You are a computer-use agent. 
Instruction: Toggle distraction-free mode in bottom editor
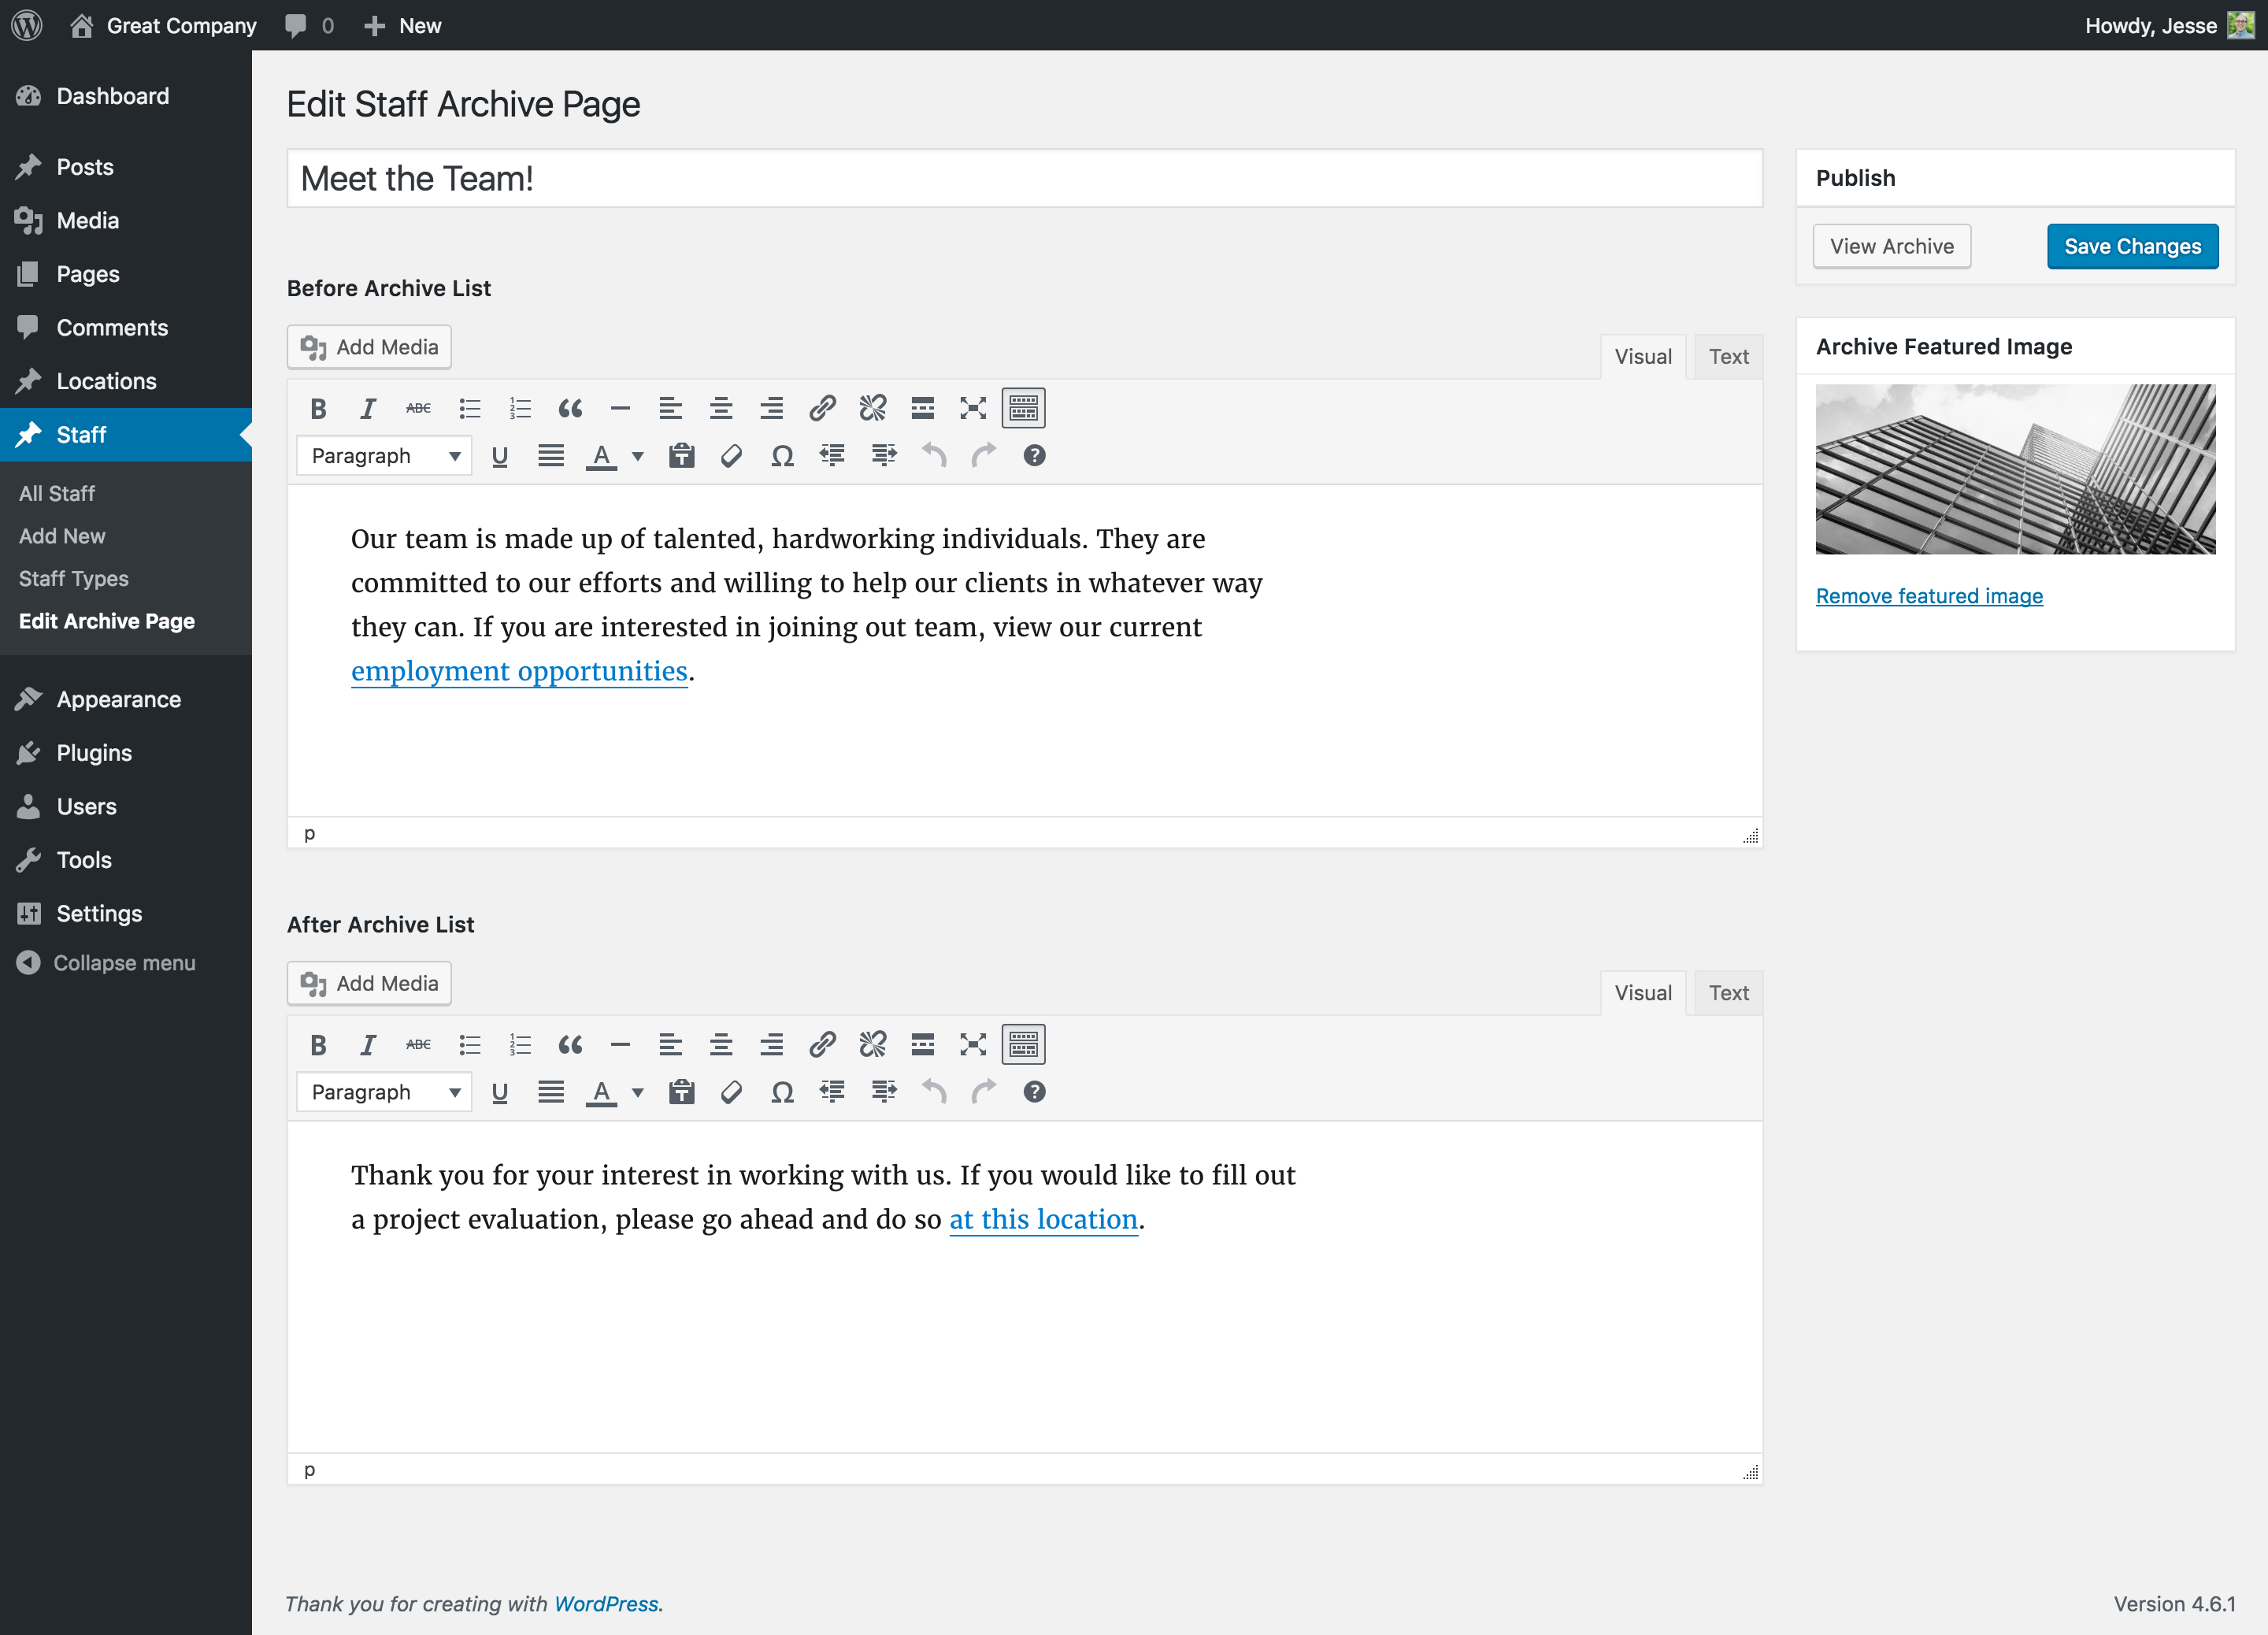point(973,1045)
